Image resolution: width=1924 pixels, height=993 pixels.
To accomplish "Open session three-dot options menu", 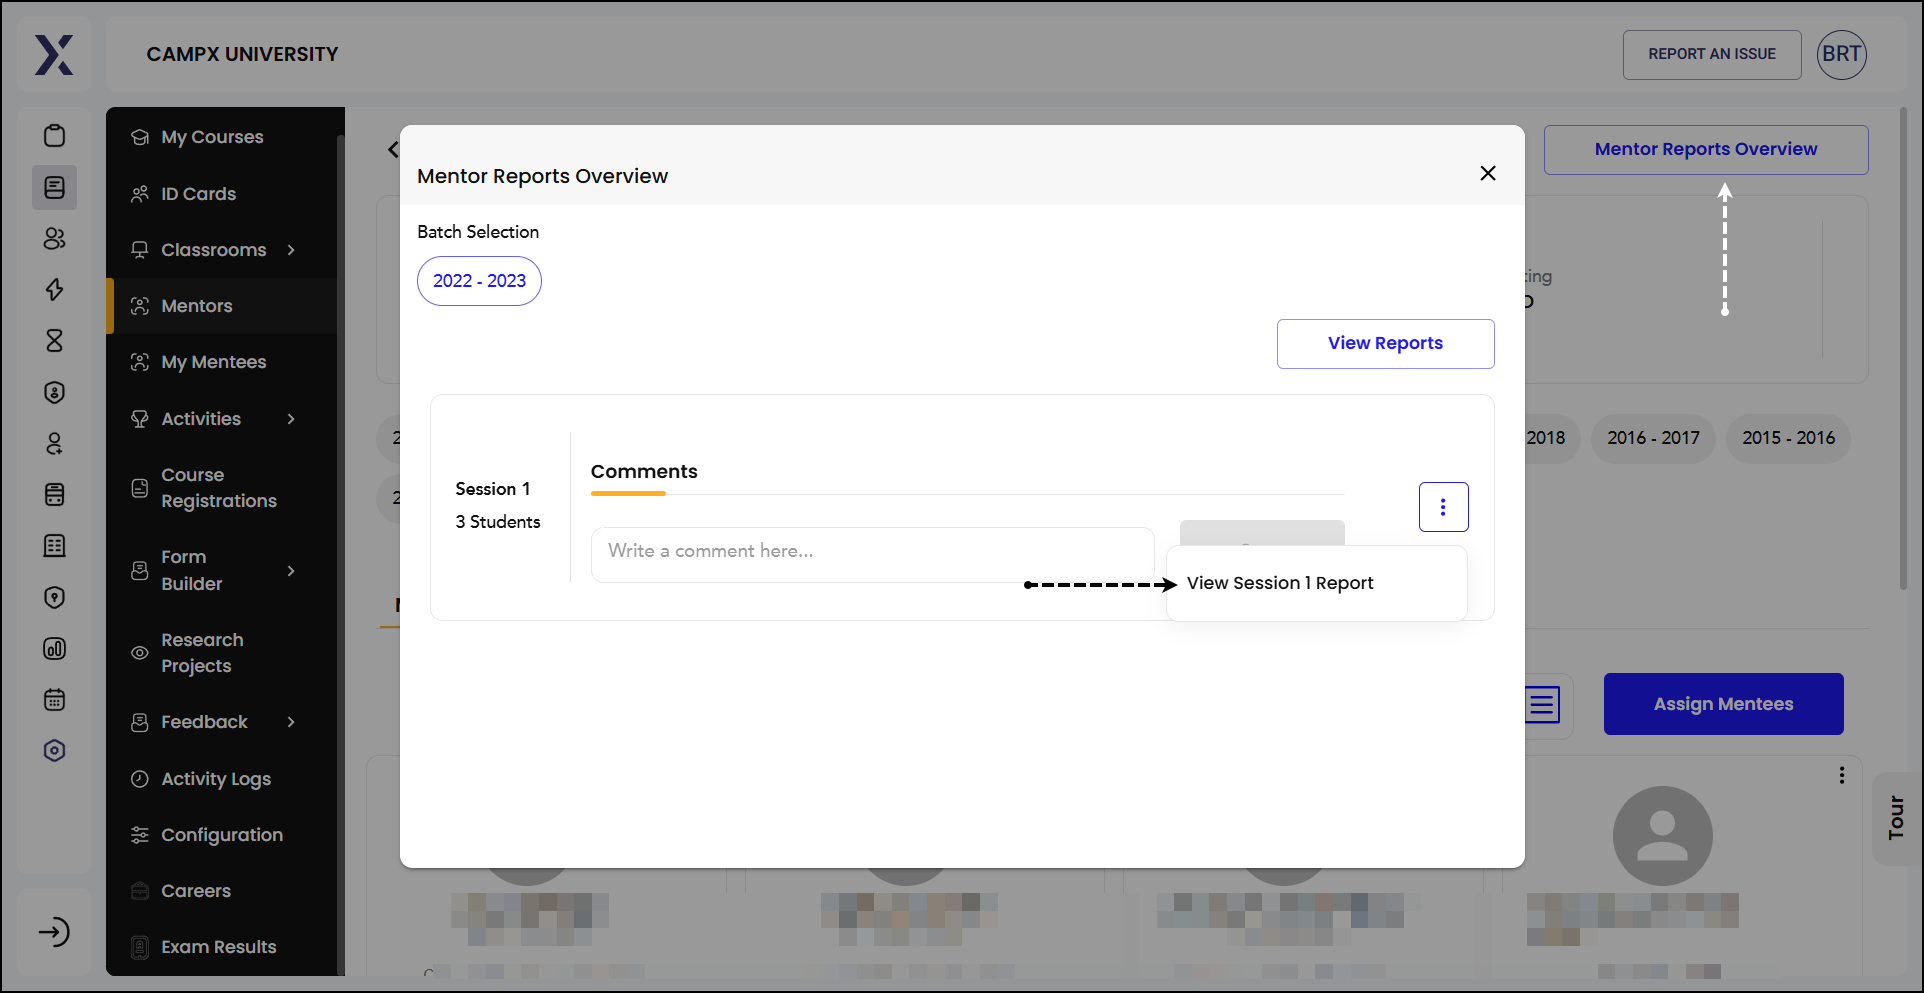I will 1443,507.
